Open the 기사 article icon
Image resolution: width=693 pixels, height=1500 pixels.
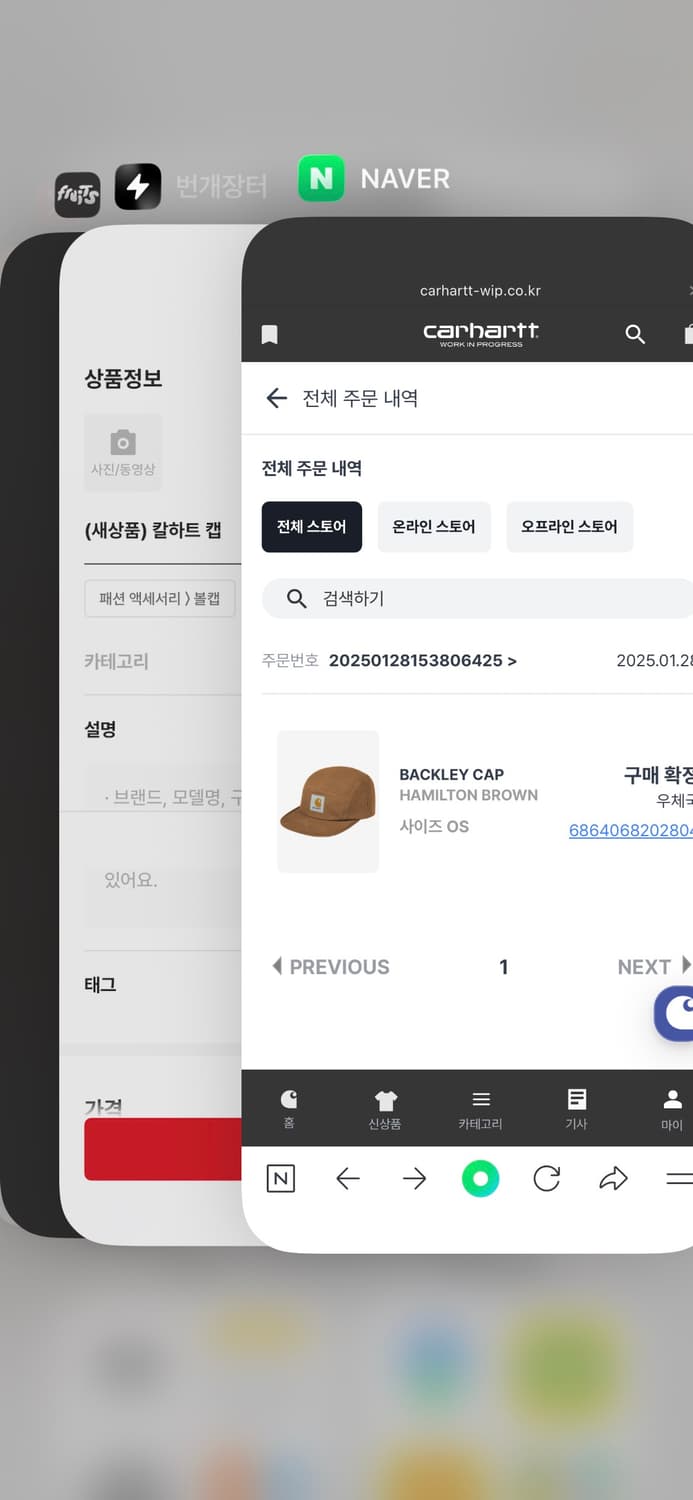click(x=577, y=1109)
